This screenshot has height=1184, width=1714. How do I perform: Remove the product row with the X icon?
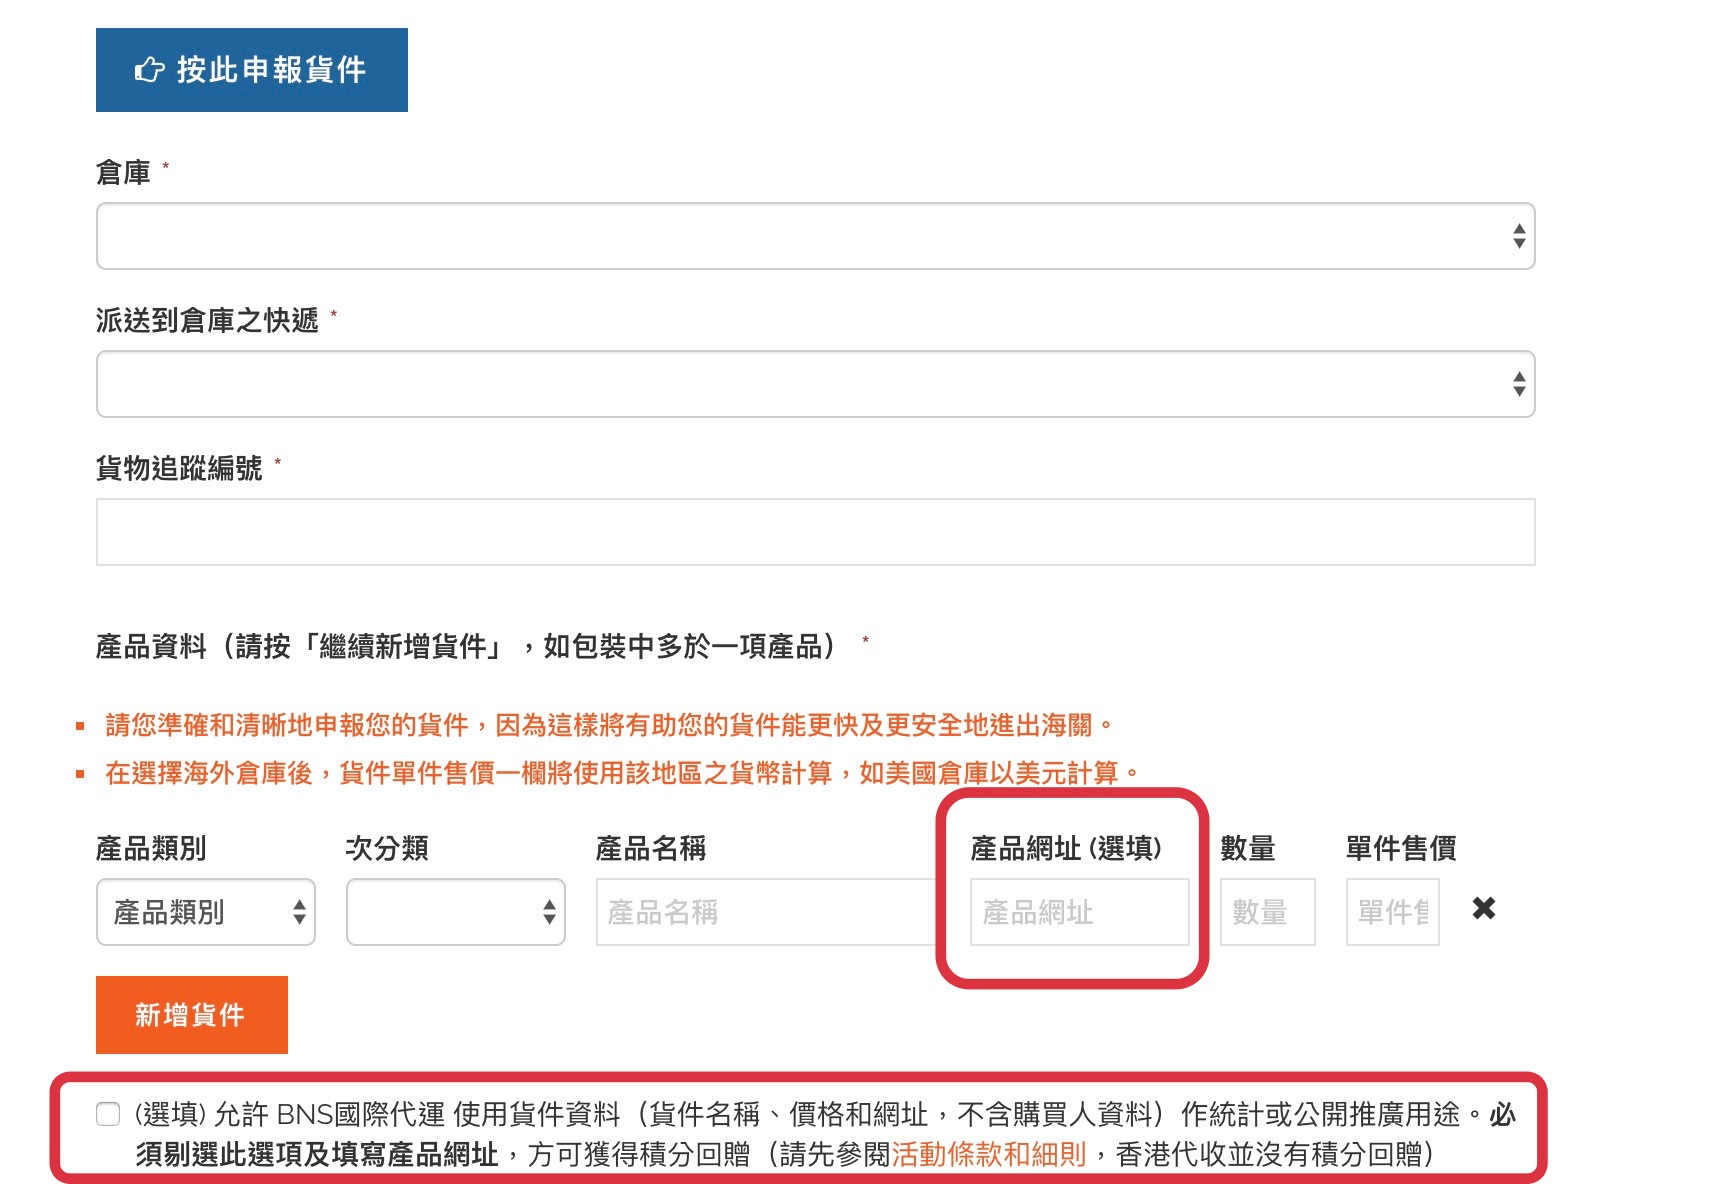point(1484,908)
